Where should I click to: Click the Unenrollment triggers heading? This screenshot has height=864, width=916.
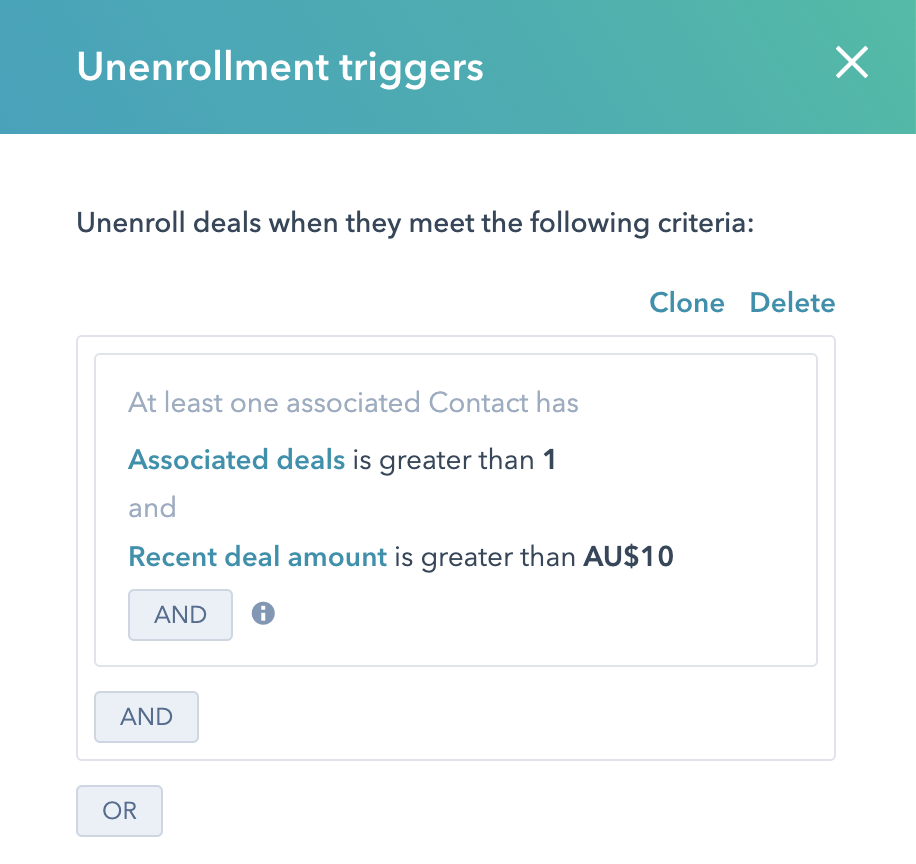pyautogui.click(x=280, y=67)
